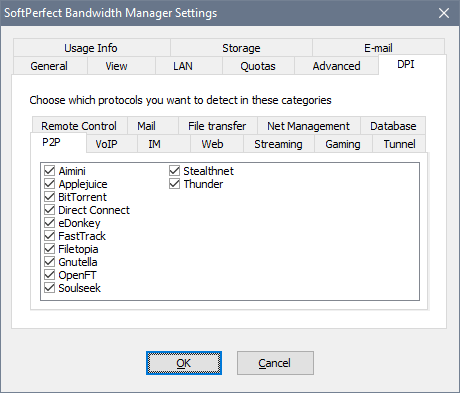Toggle Gnutella detection

49,262
